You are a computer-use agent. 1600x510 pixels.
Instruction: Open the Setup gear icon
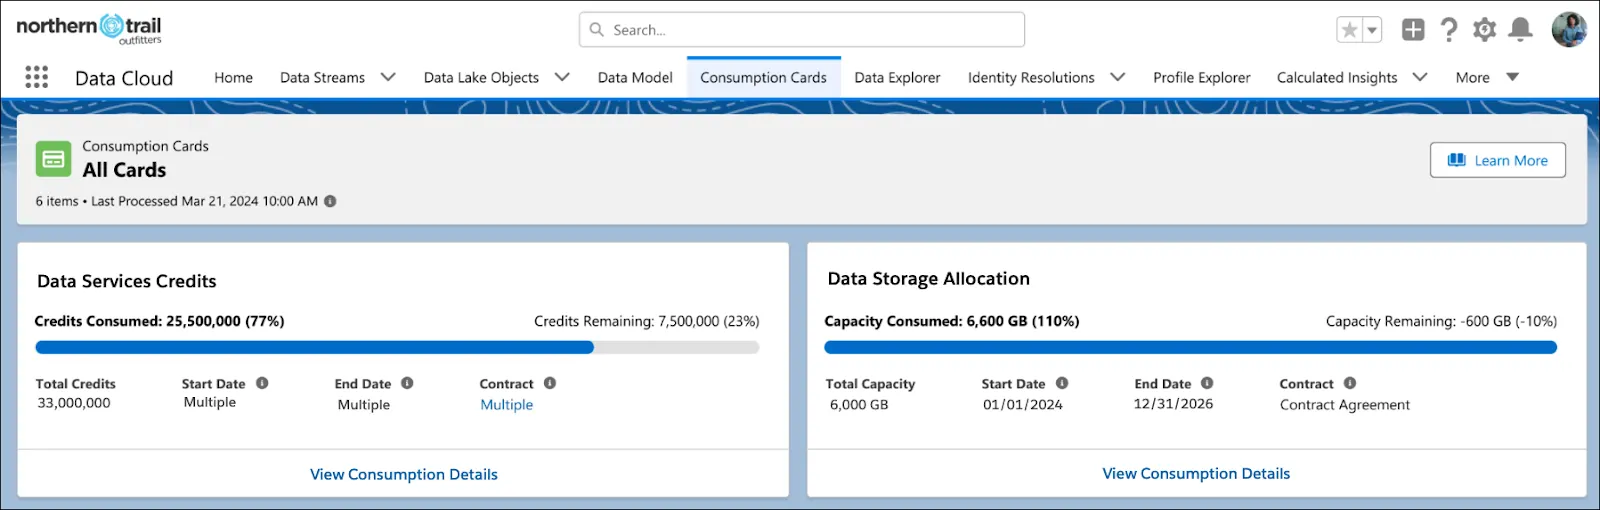[x=1484, y=30]
